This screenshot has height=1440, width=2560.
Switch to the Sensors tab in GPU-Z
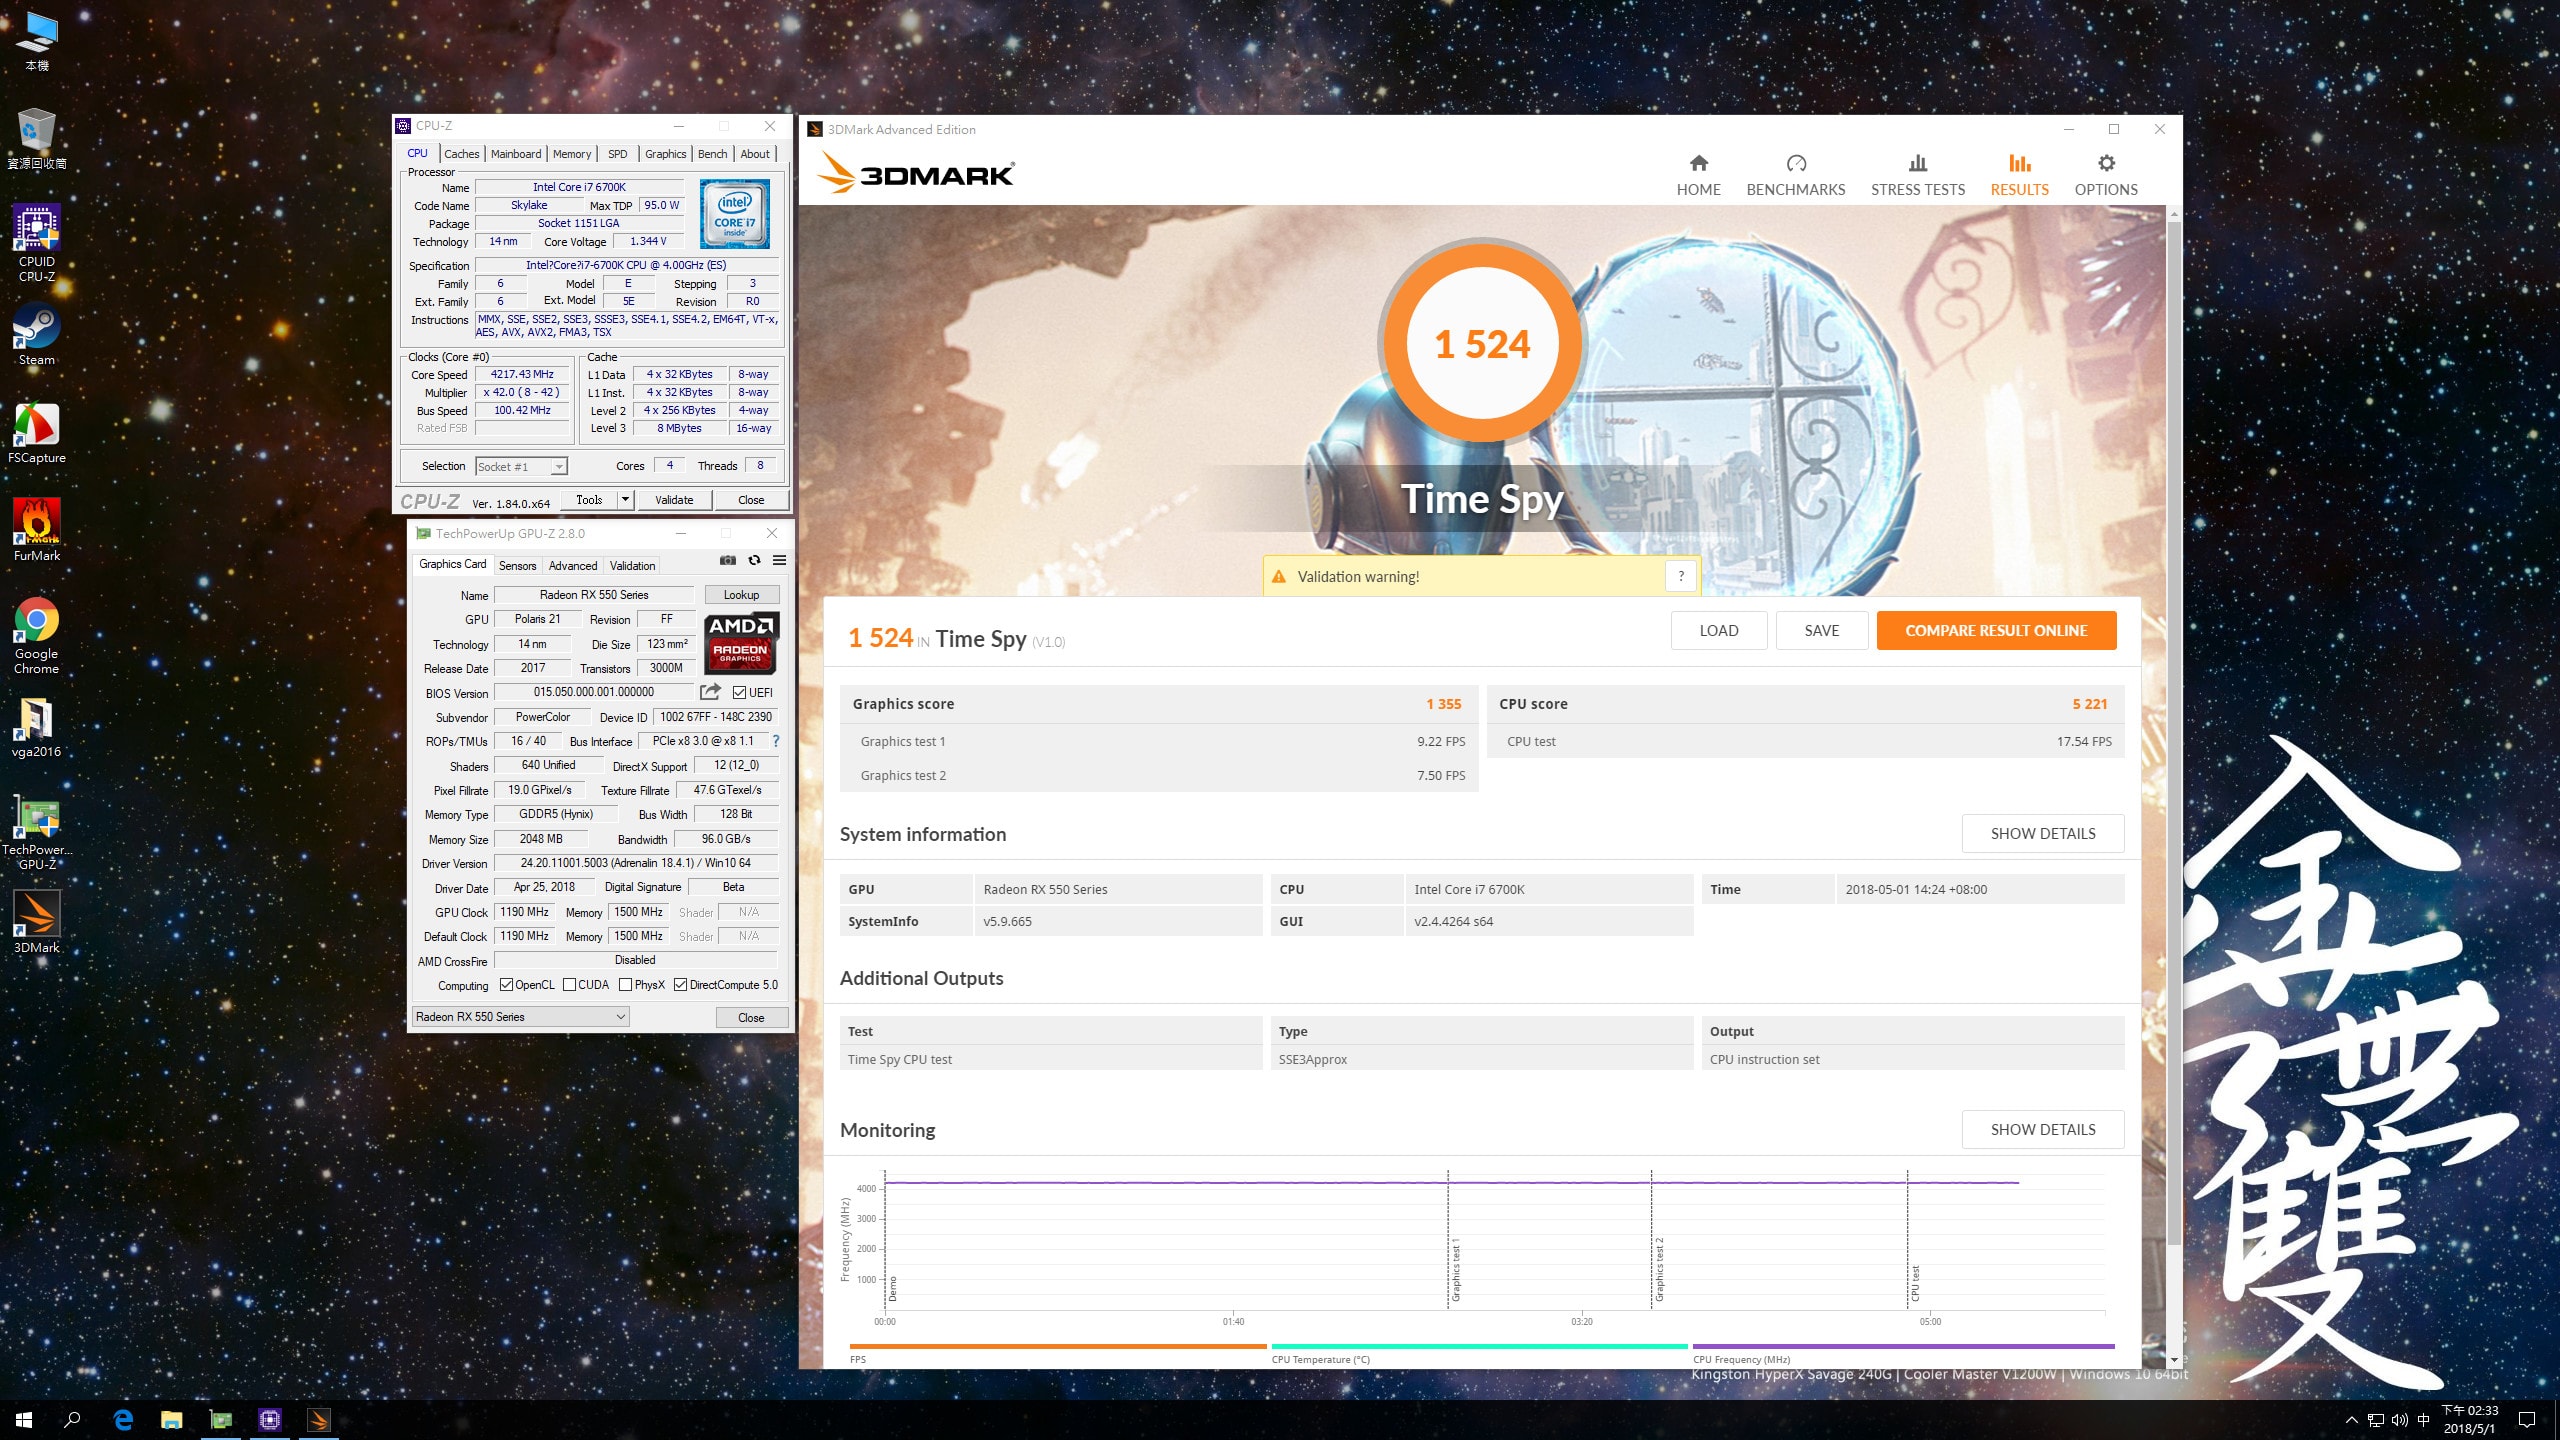tap(517, 565)
